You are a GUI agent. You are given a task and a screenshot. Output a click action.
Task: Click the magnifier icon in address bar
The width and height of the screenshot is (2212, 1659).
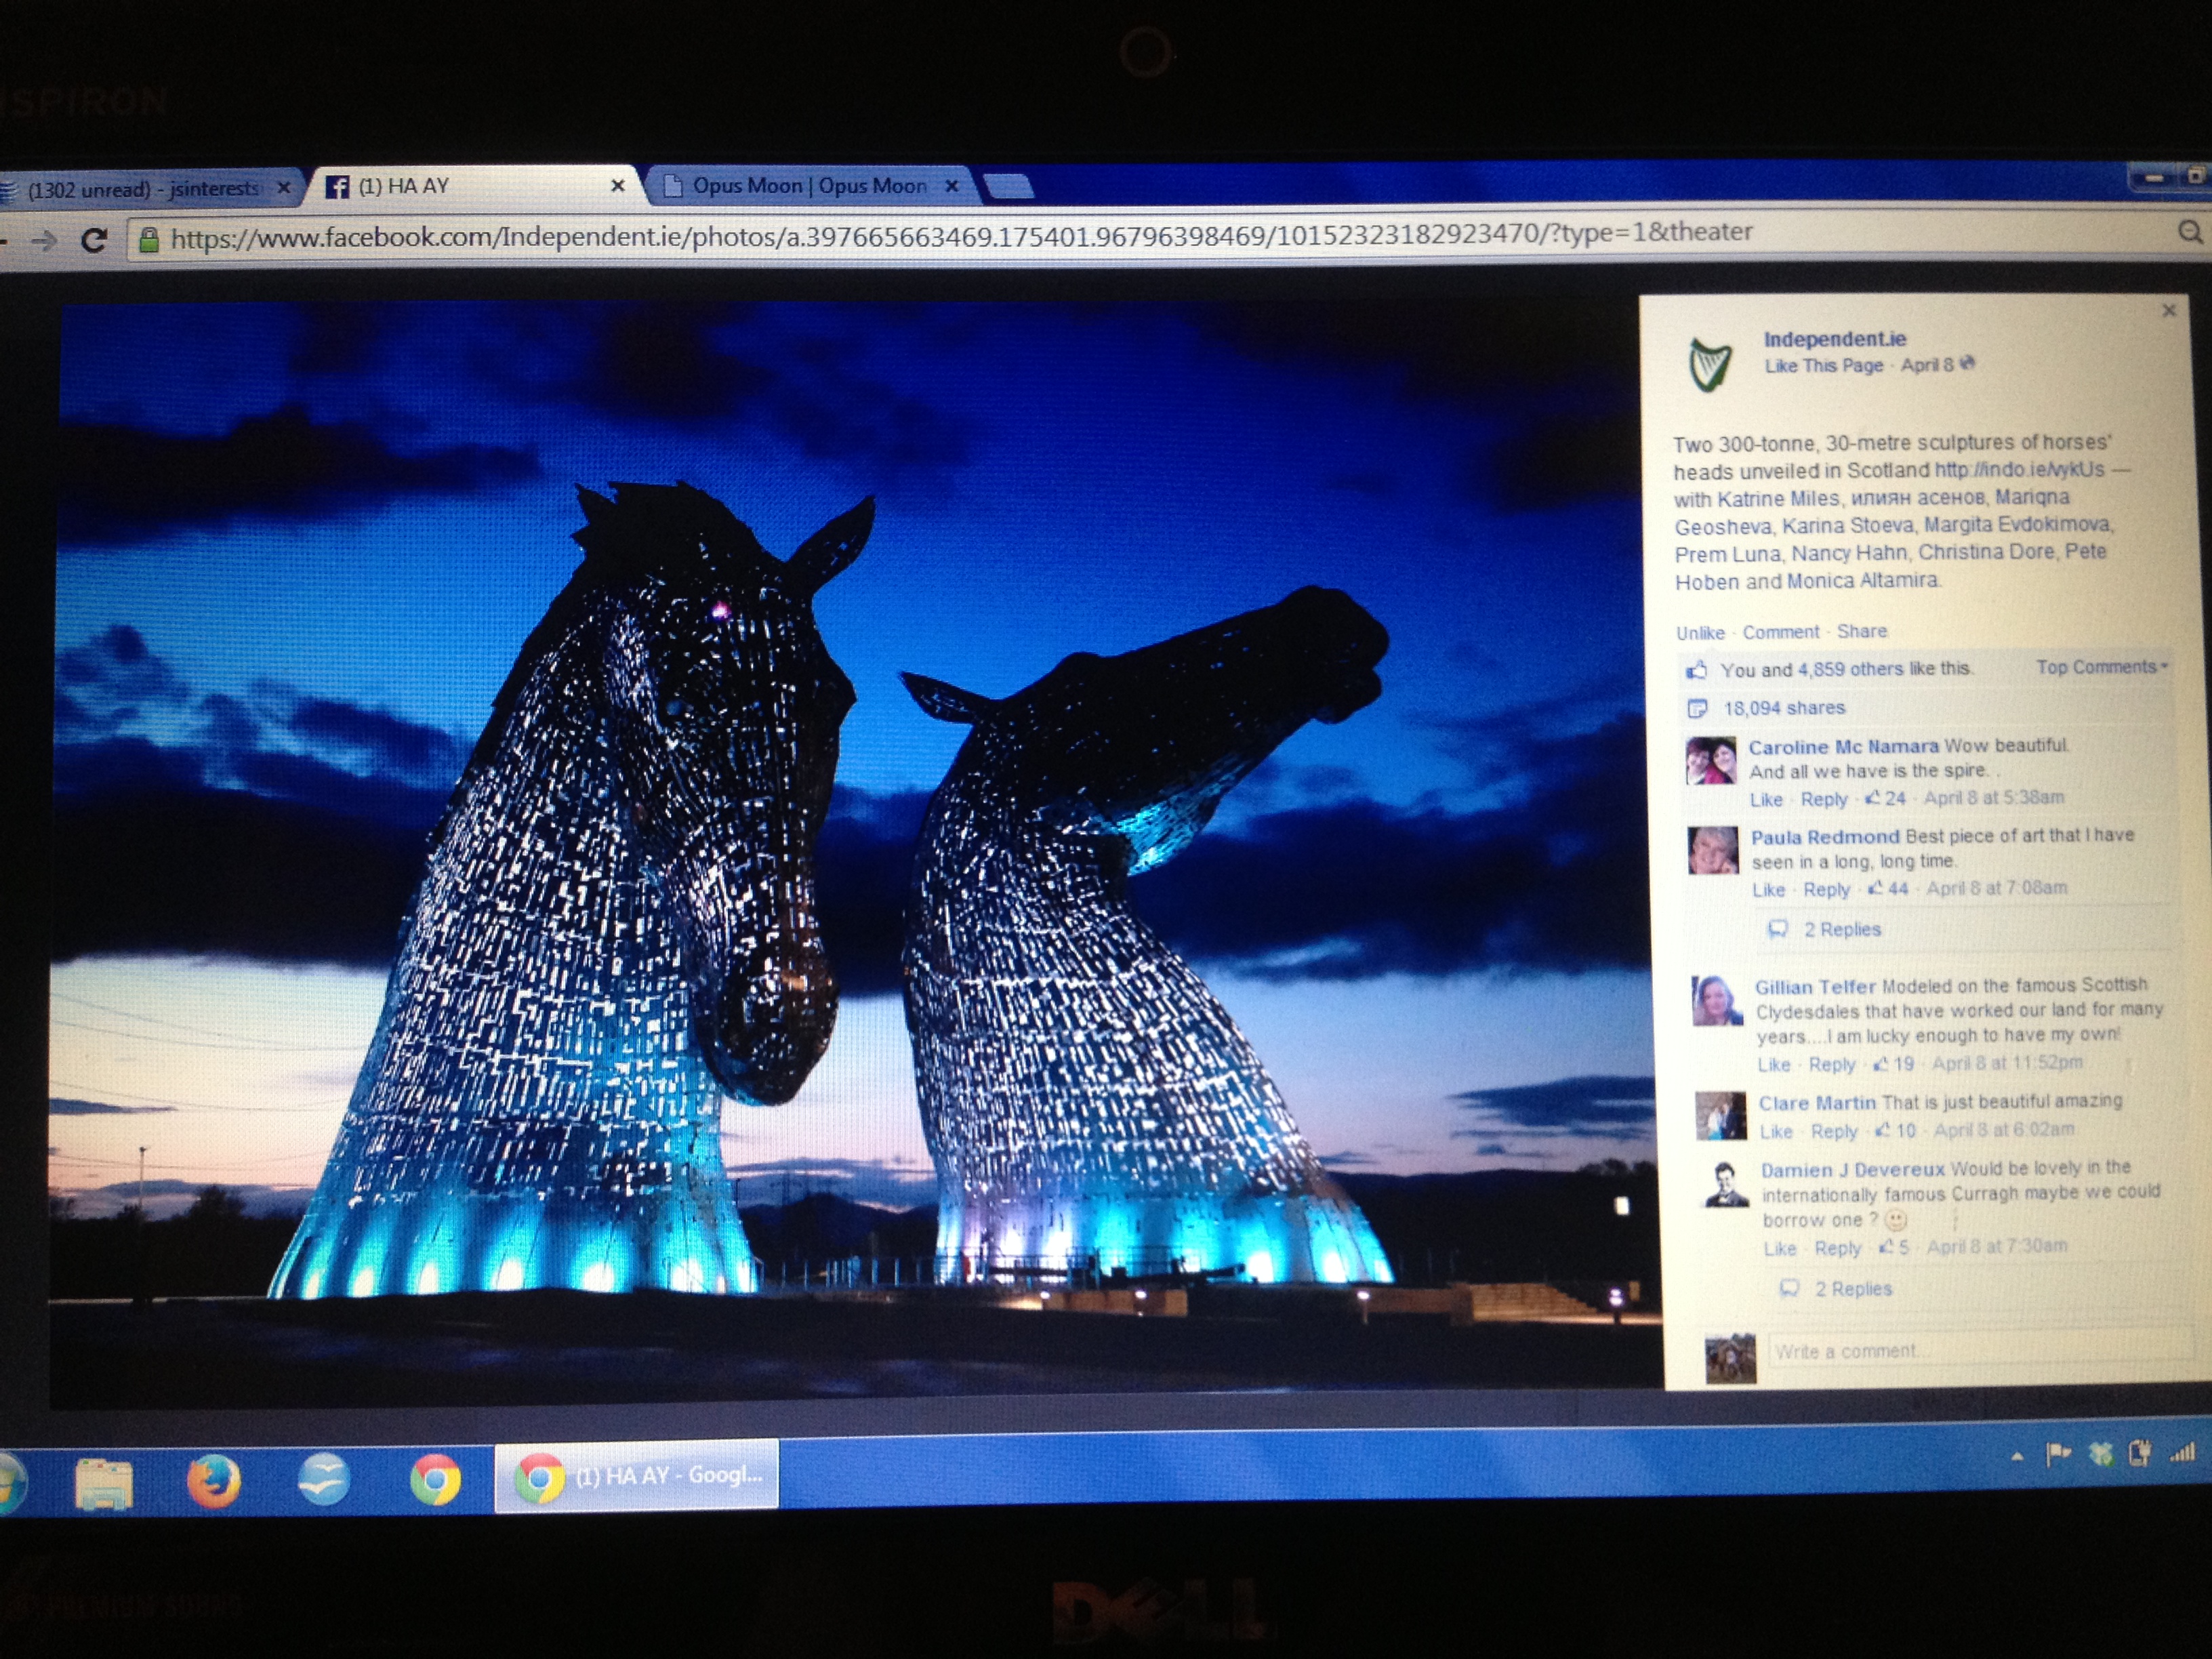(2190, 232)
